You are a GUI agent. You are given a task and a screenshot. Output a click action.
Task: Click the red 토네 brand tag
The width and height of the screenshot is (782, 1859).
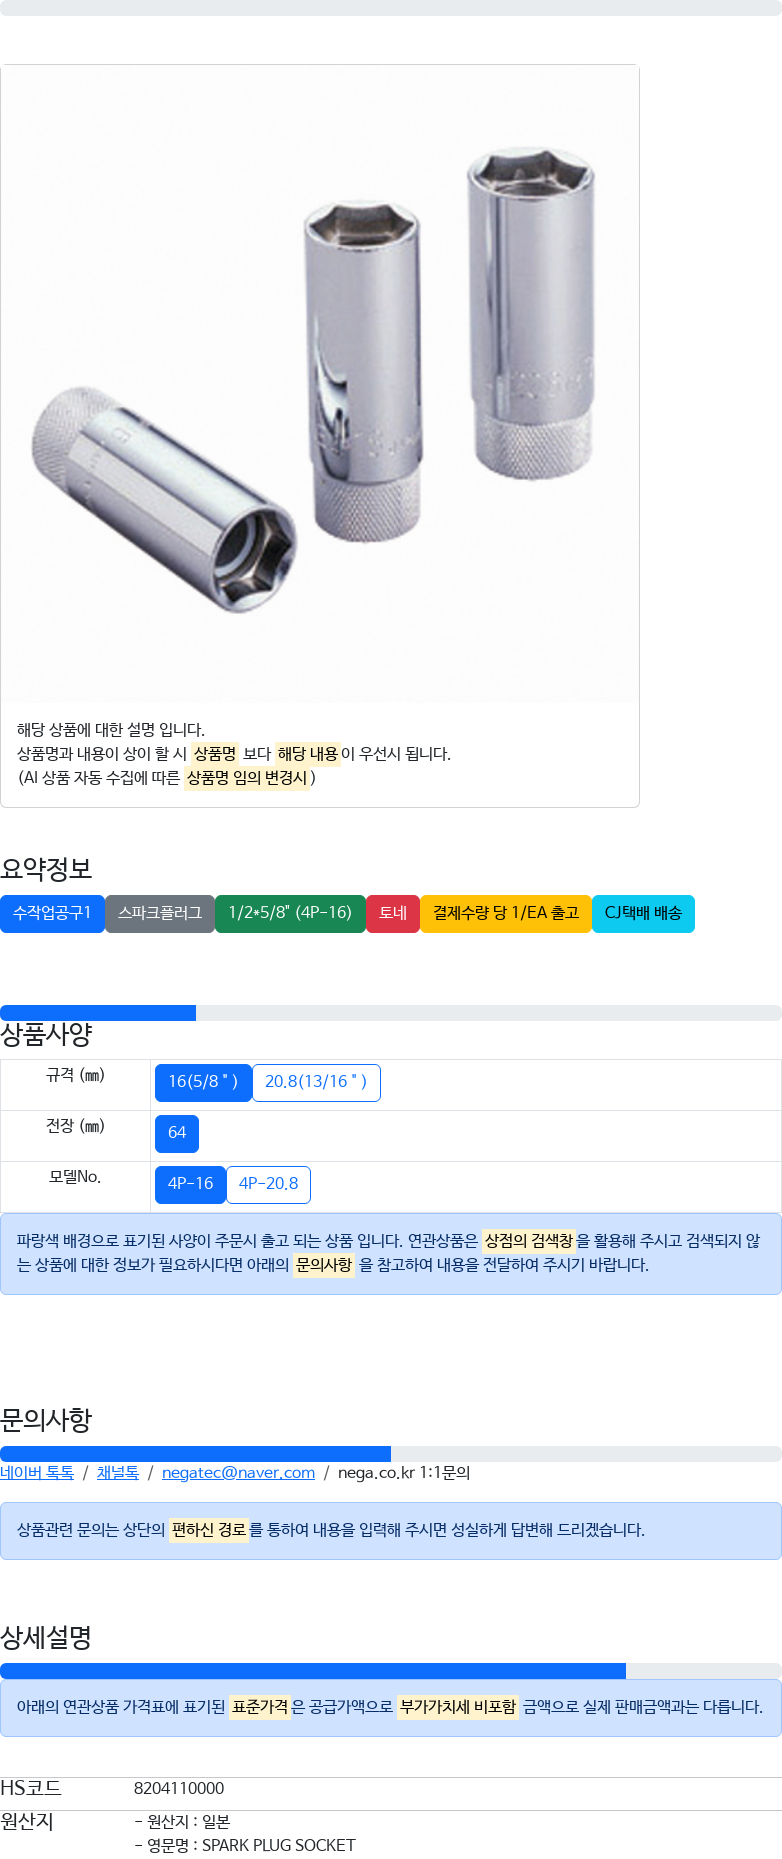393,913
